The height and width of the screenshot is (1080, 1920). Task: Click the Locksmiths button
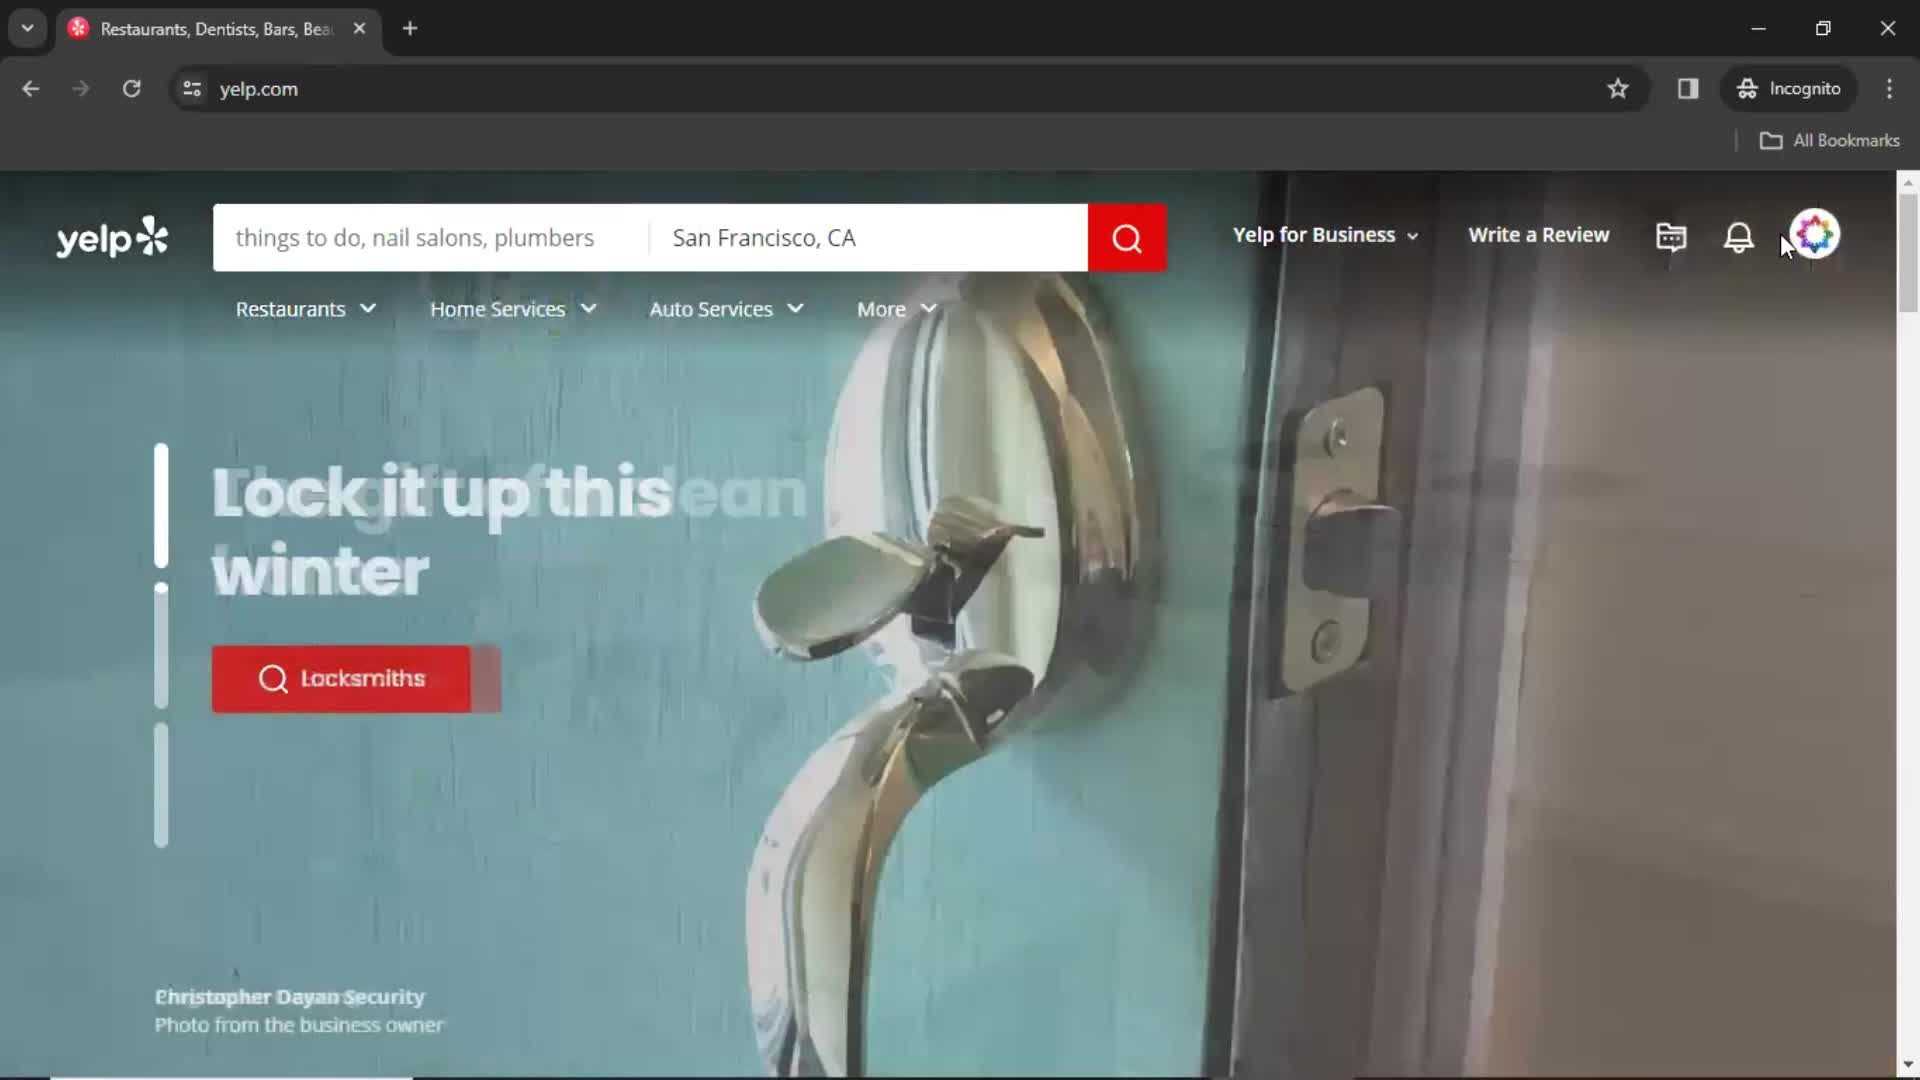342,679
